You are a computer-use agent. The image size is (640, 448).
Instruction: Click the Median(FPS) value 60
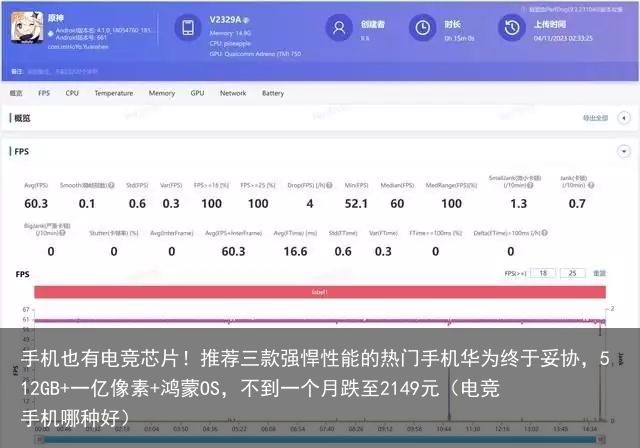(397, 204)
